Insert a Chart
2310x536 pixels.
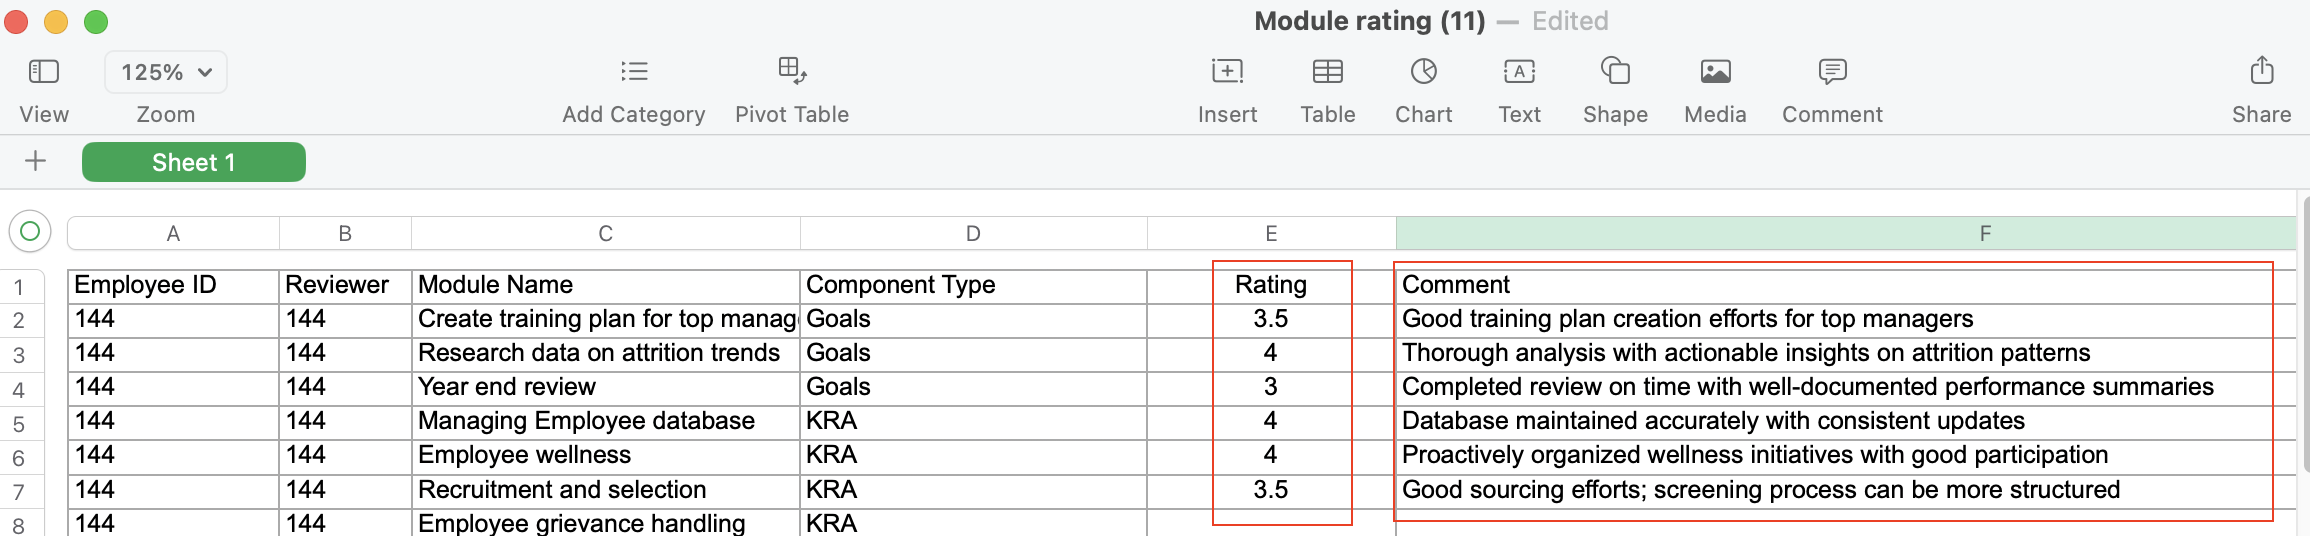pyautogui.click(x=1423, y=72)
